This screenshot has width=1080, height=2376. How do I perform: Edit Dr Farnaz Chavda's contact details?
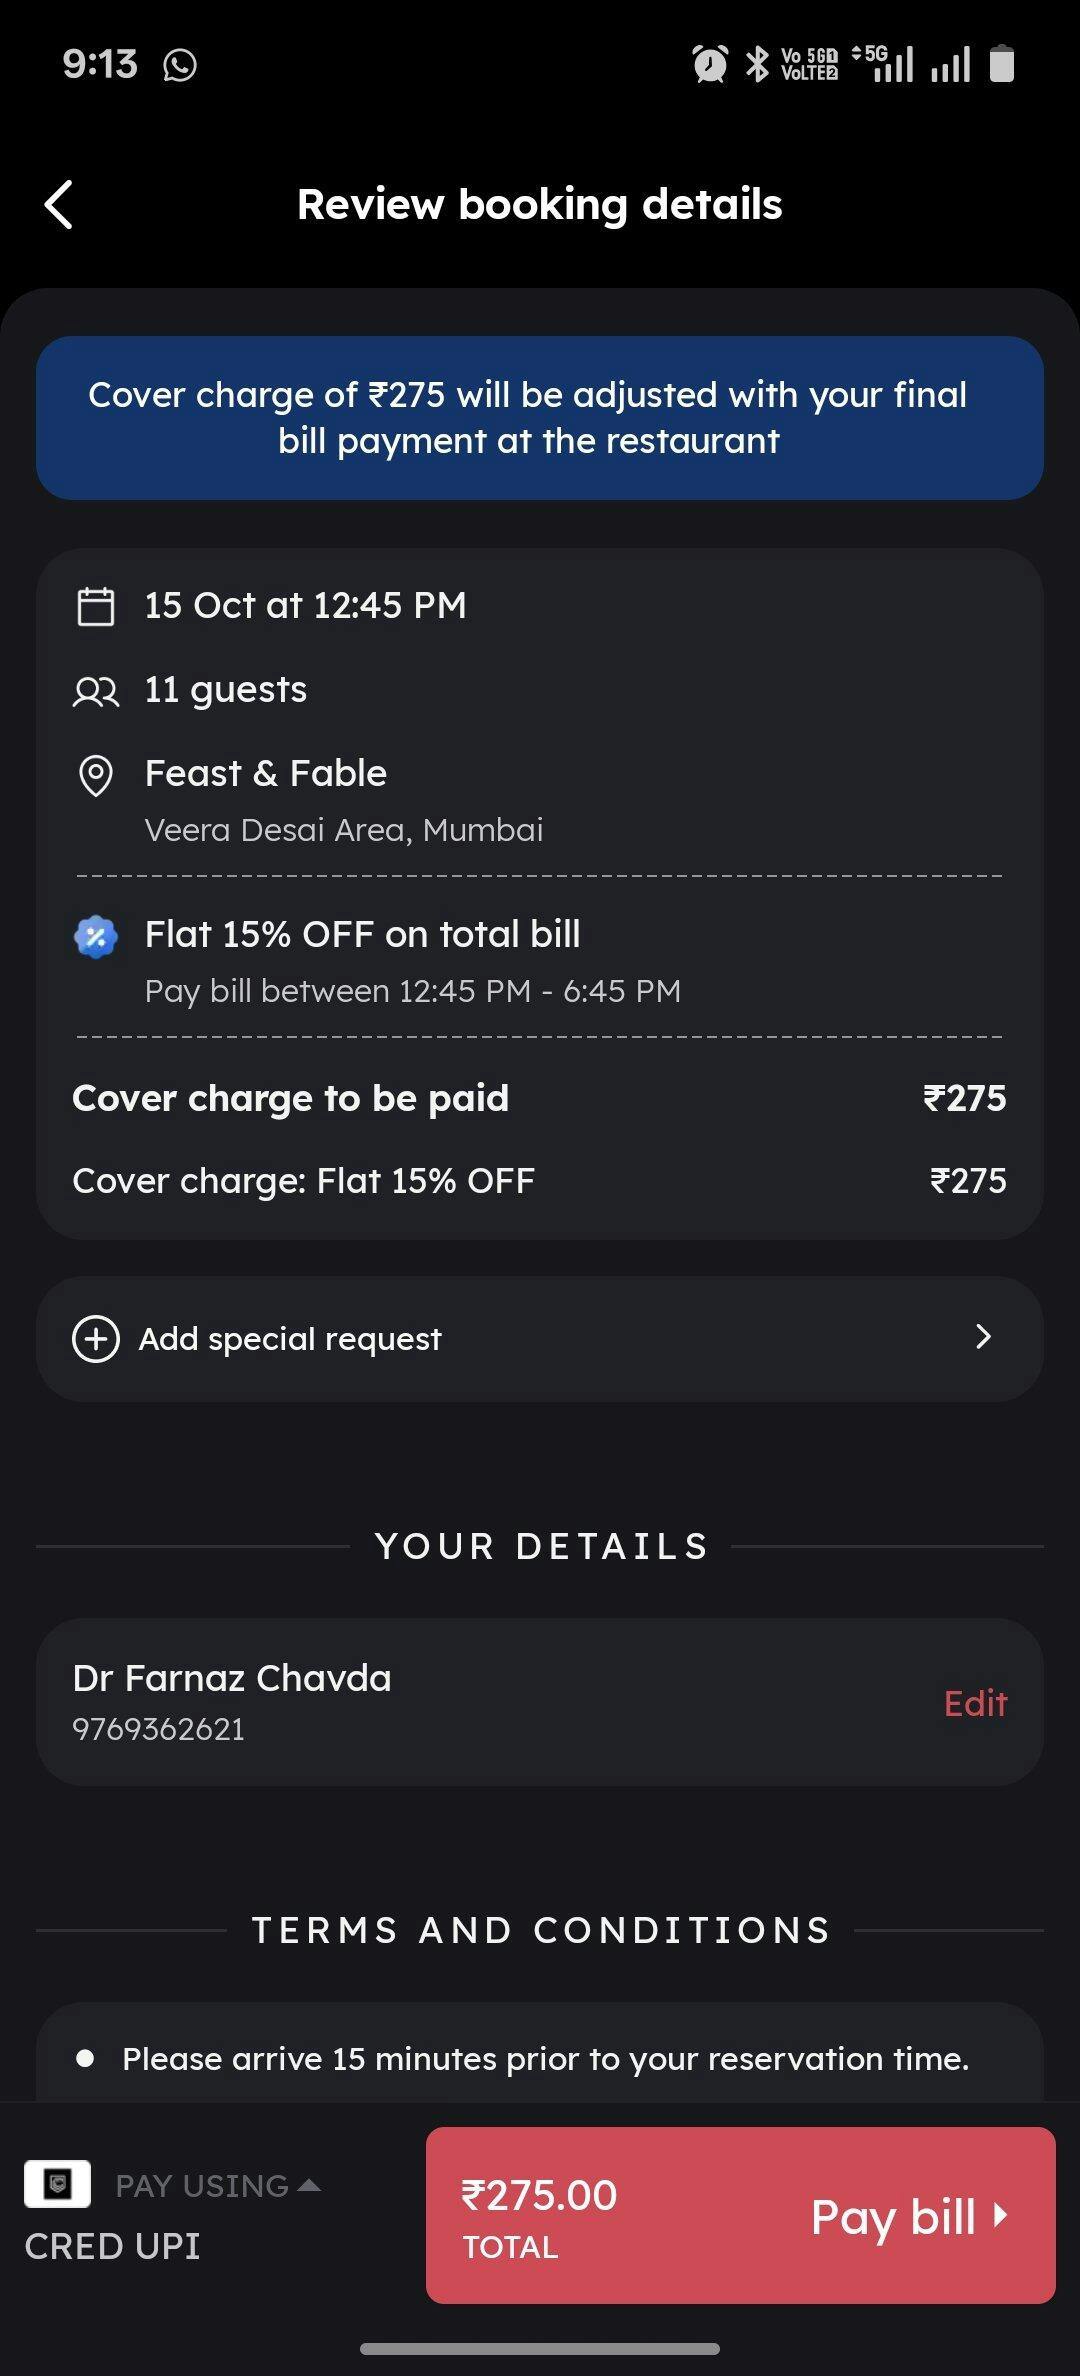point(975,1703)
